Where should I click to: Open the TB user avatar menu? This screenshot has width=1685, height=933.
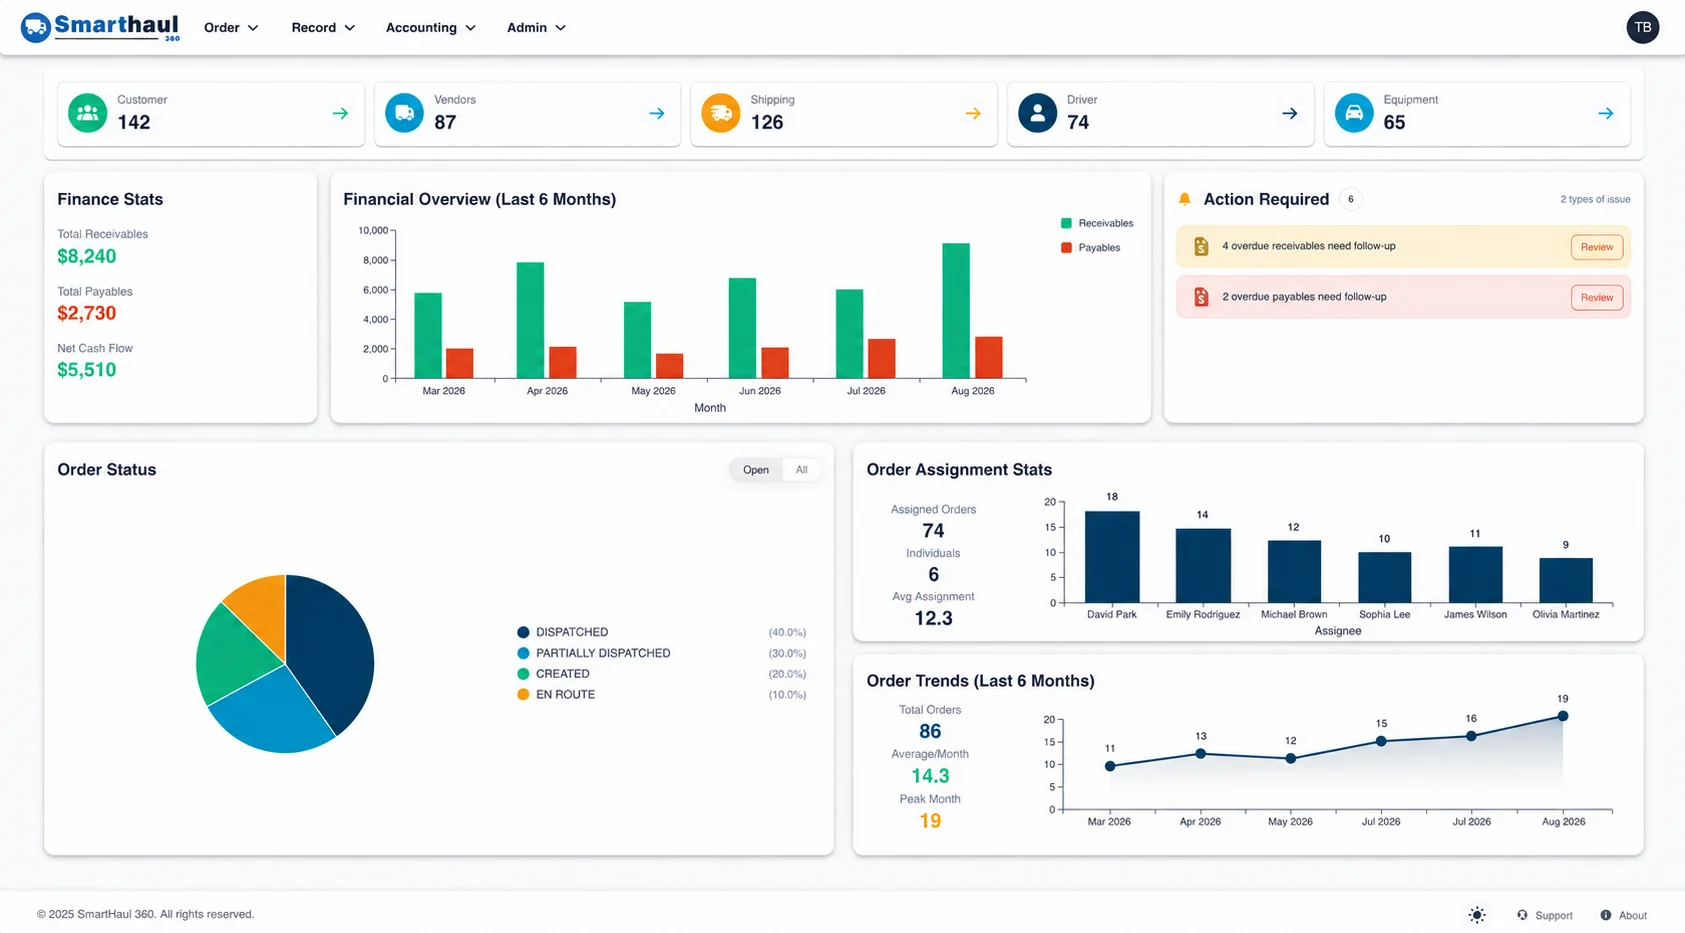pos(1642,27)
